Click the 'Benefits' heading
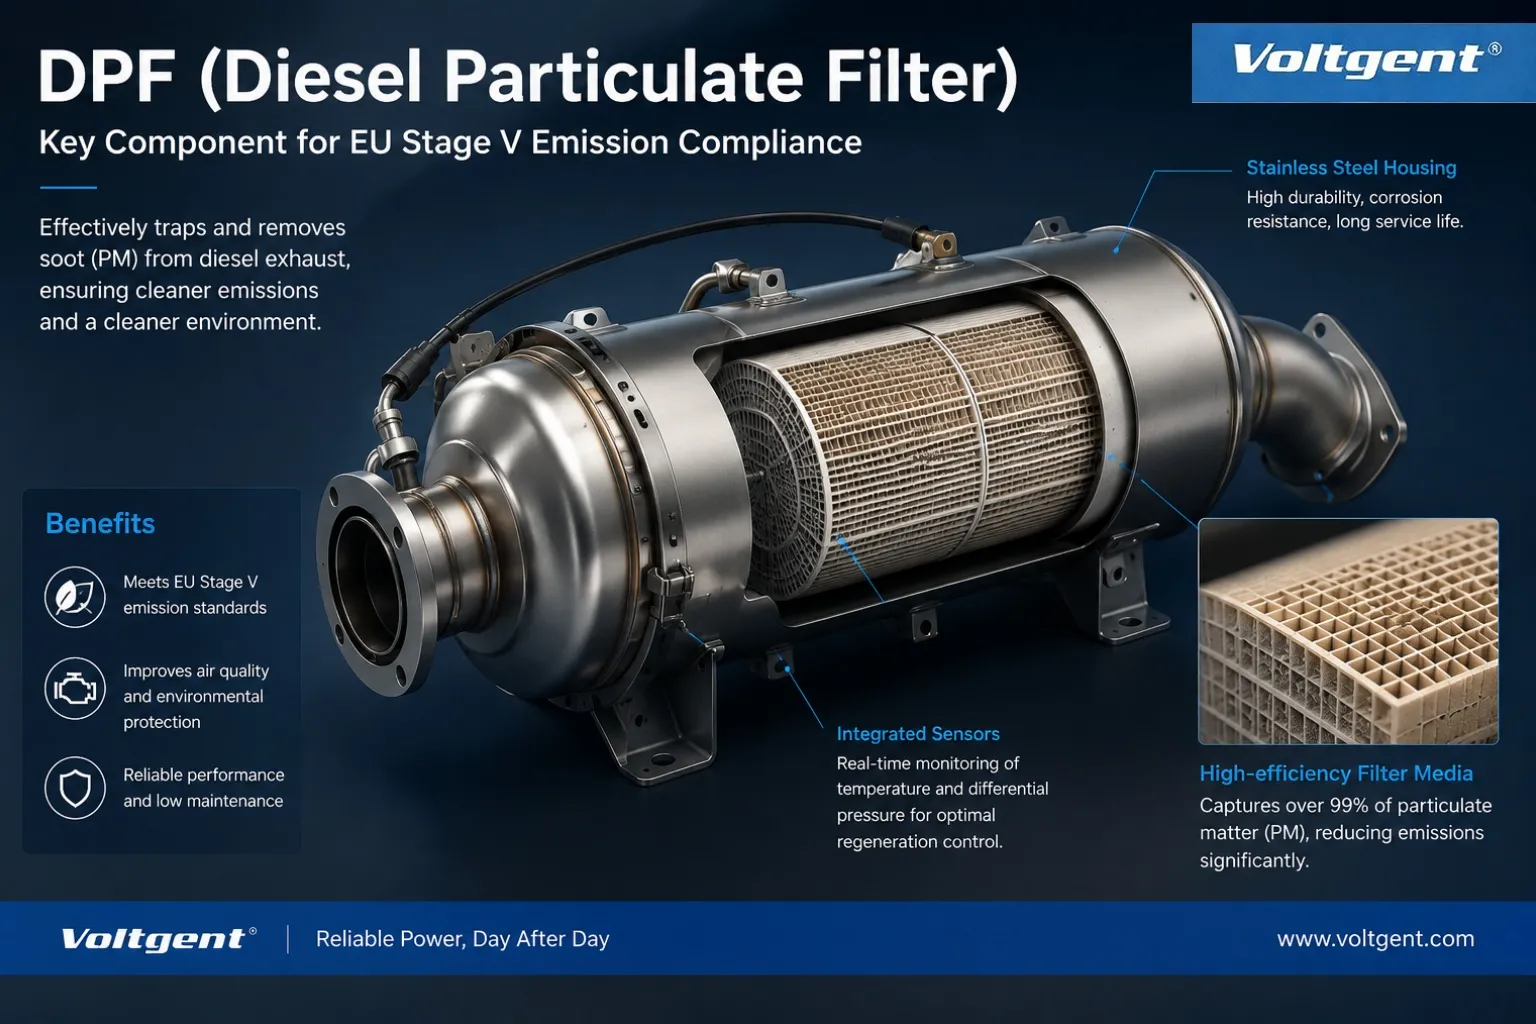This screenshot has height=1024, width=1536. [100, 524]
